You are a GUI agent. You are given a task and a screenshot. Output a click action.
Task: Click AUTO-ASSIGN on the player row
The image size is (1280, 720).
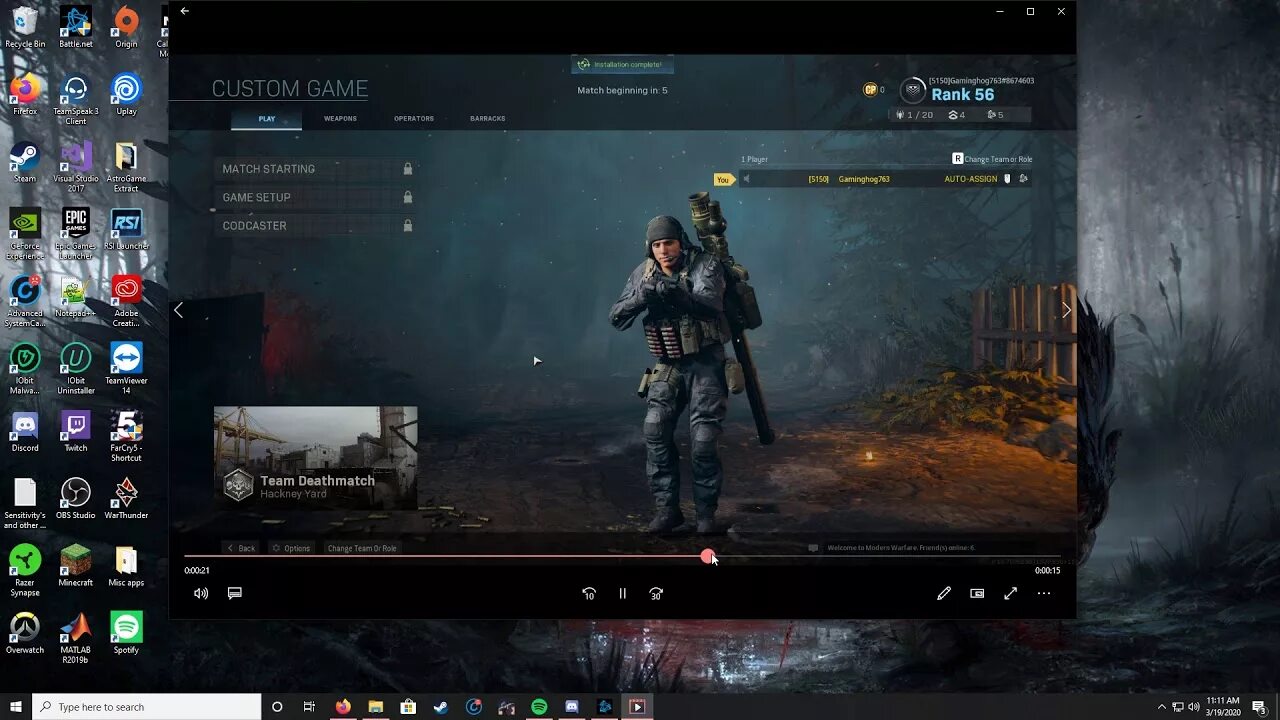(x=970, y=179)
